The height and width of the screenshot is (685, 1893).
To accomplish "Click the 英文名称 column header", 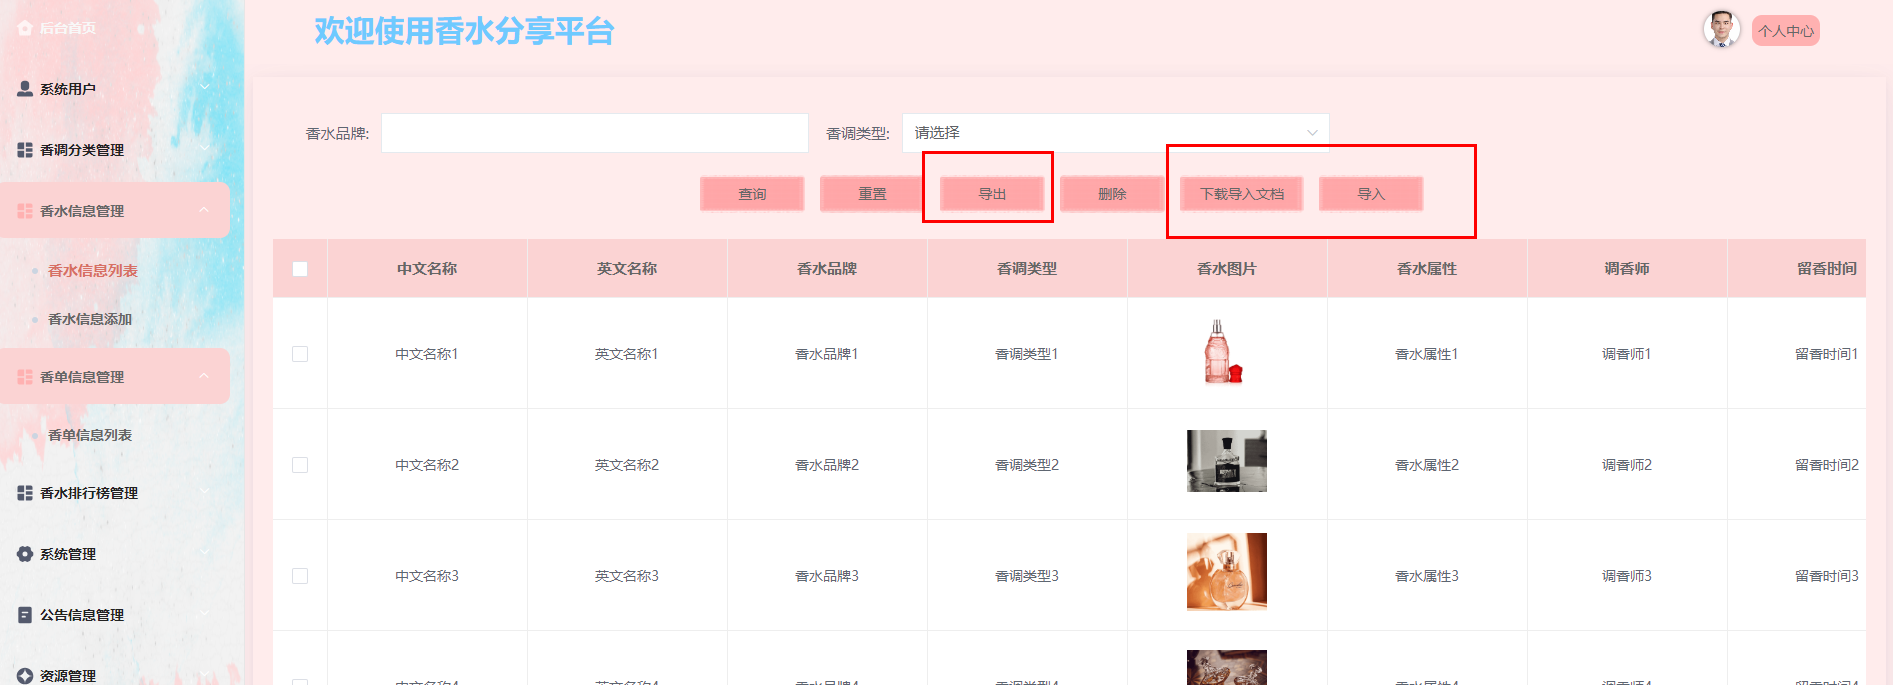I will 627,269.
